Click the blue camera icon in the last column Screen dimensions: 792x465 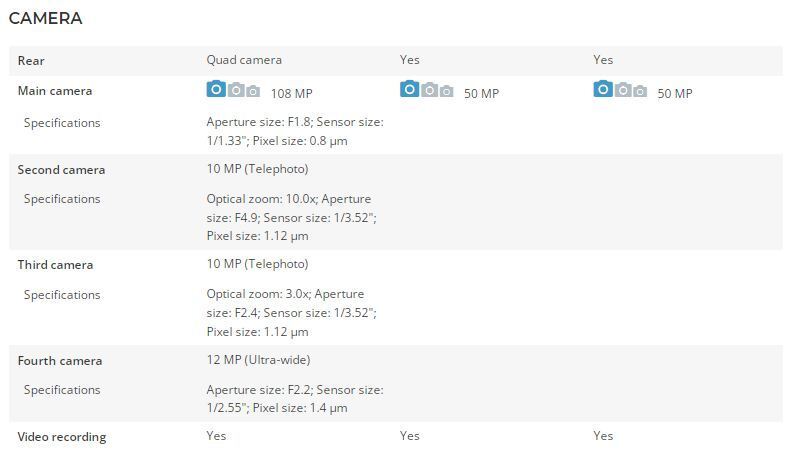pos(602,90)
